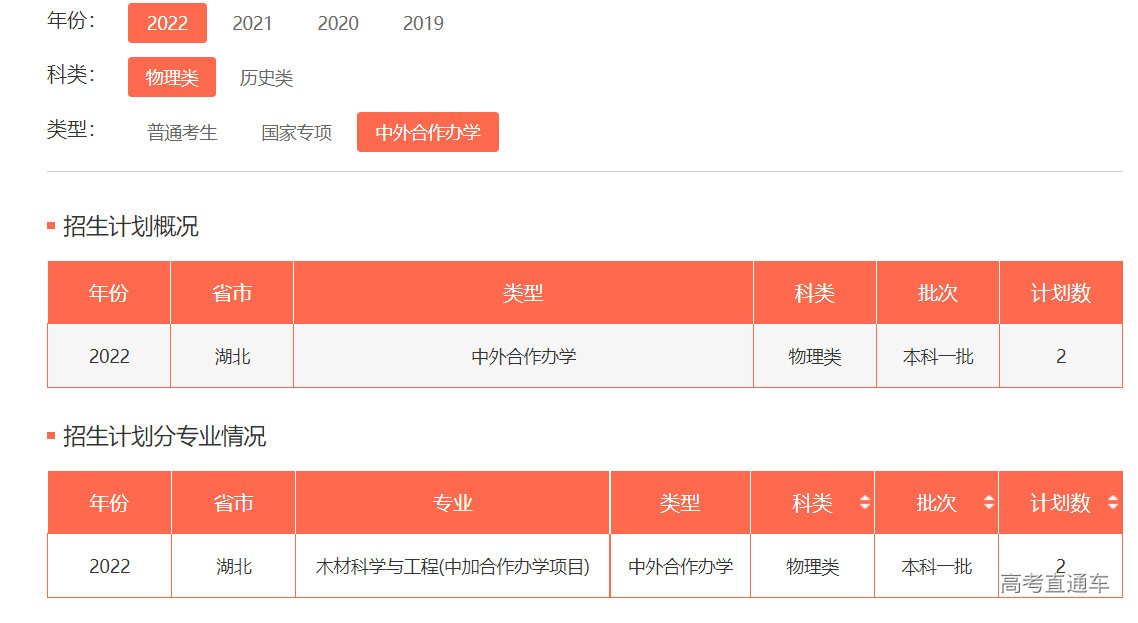Choose the 2020 year option
Screen dimensions: 1138x623
[338, 23]
